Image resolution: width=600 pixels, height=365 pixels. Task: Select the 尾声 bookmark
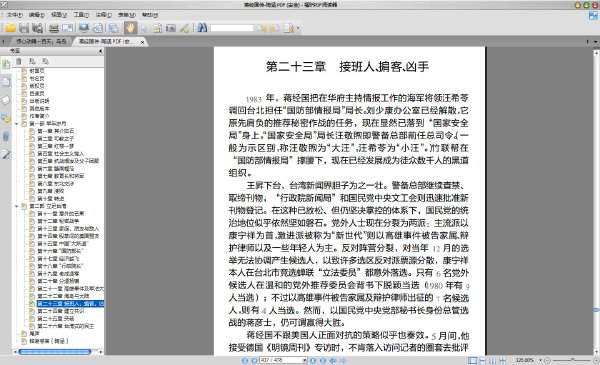coord(34,334)
